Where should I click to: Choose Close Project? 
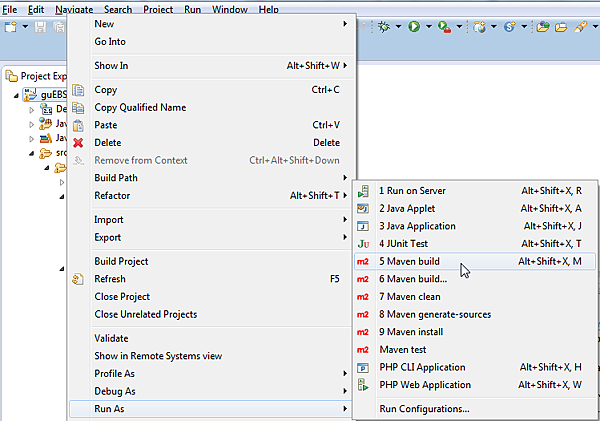[x=211, y=297]
